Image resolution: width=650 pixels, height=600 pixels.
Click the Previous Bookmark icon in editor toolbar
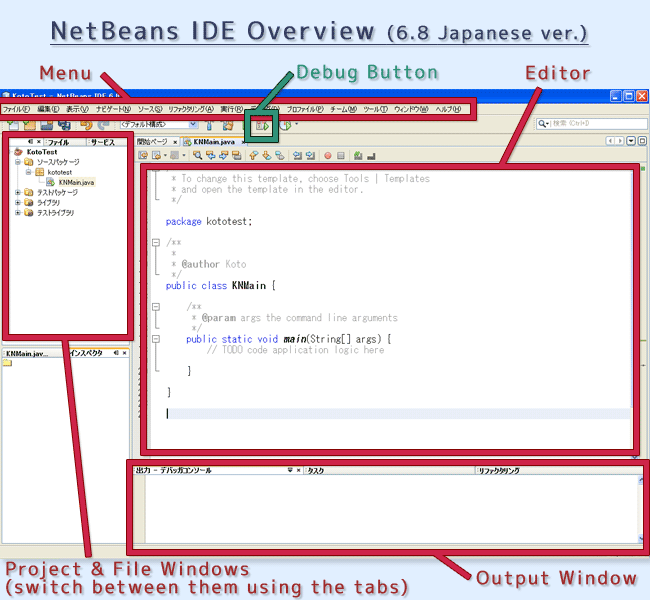254,155
